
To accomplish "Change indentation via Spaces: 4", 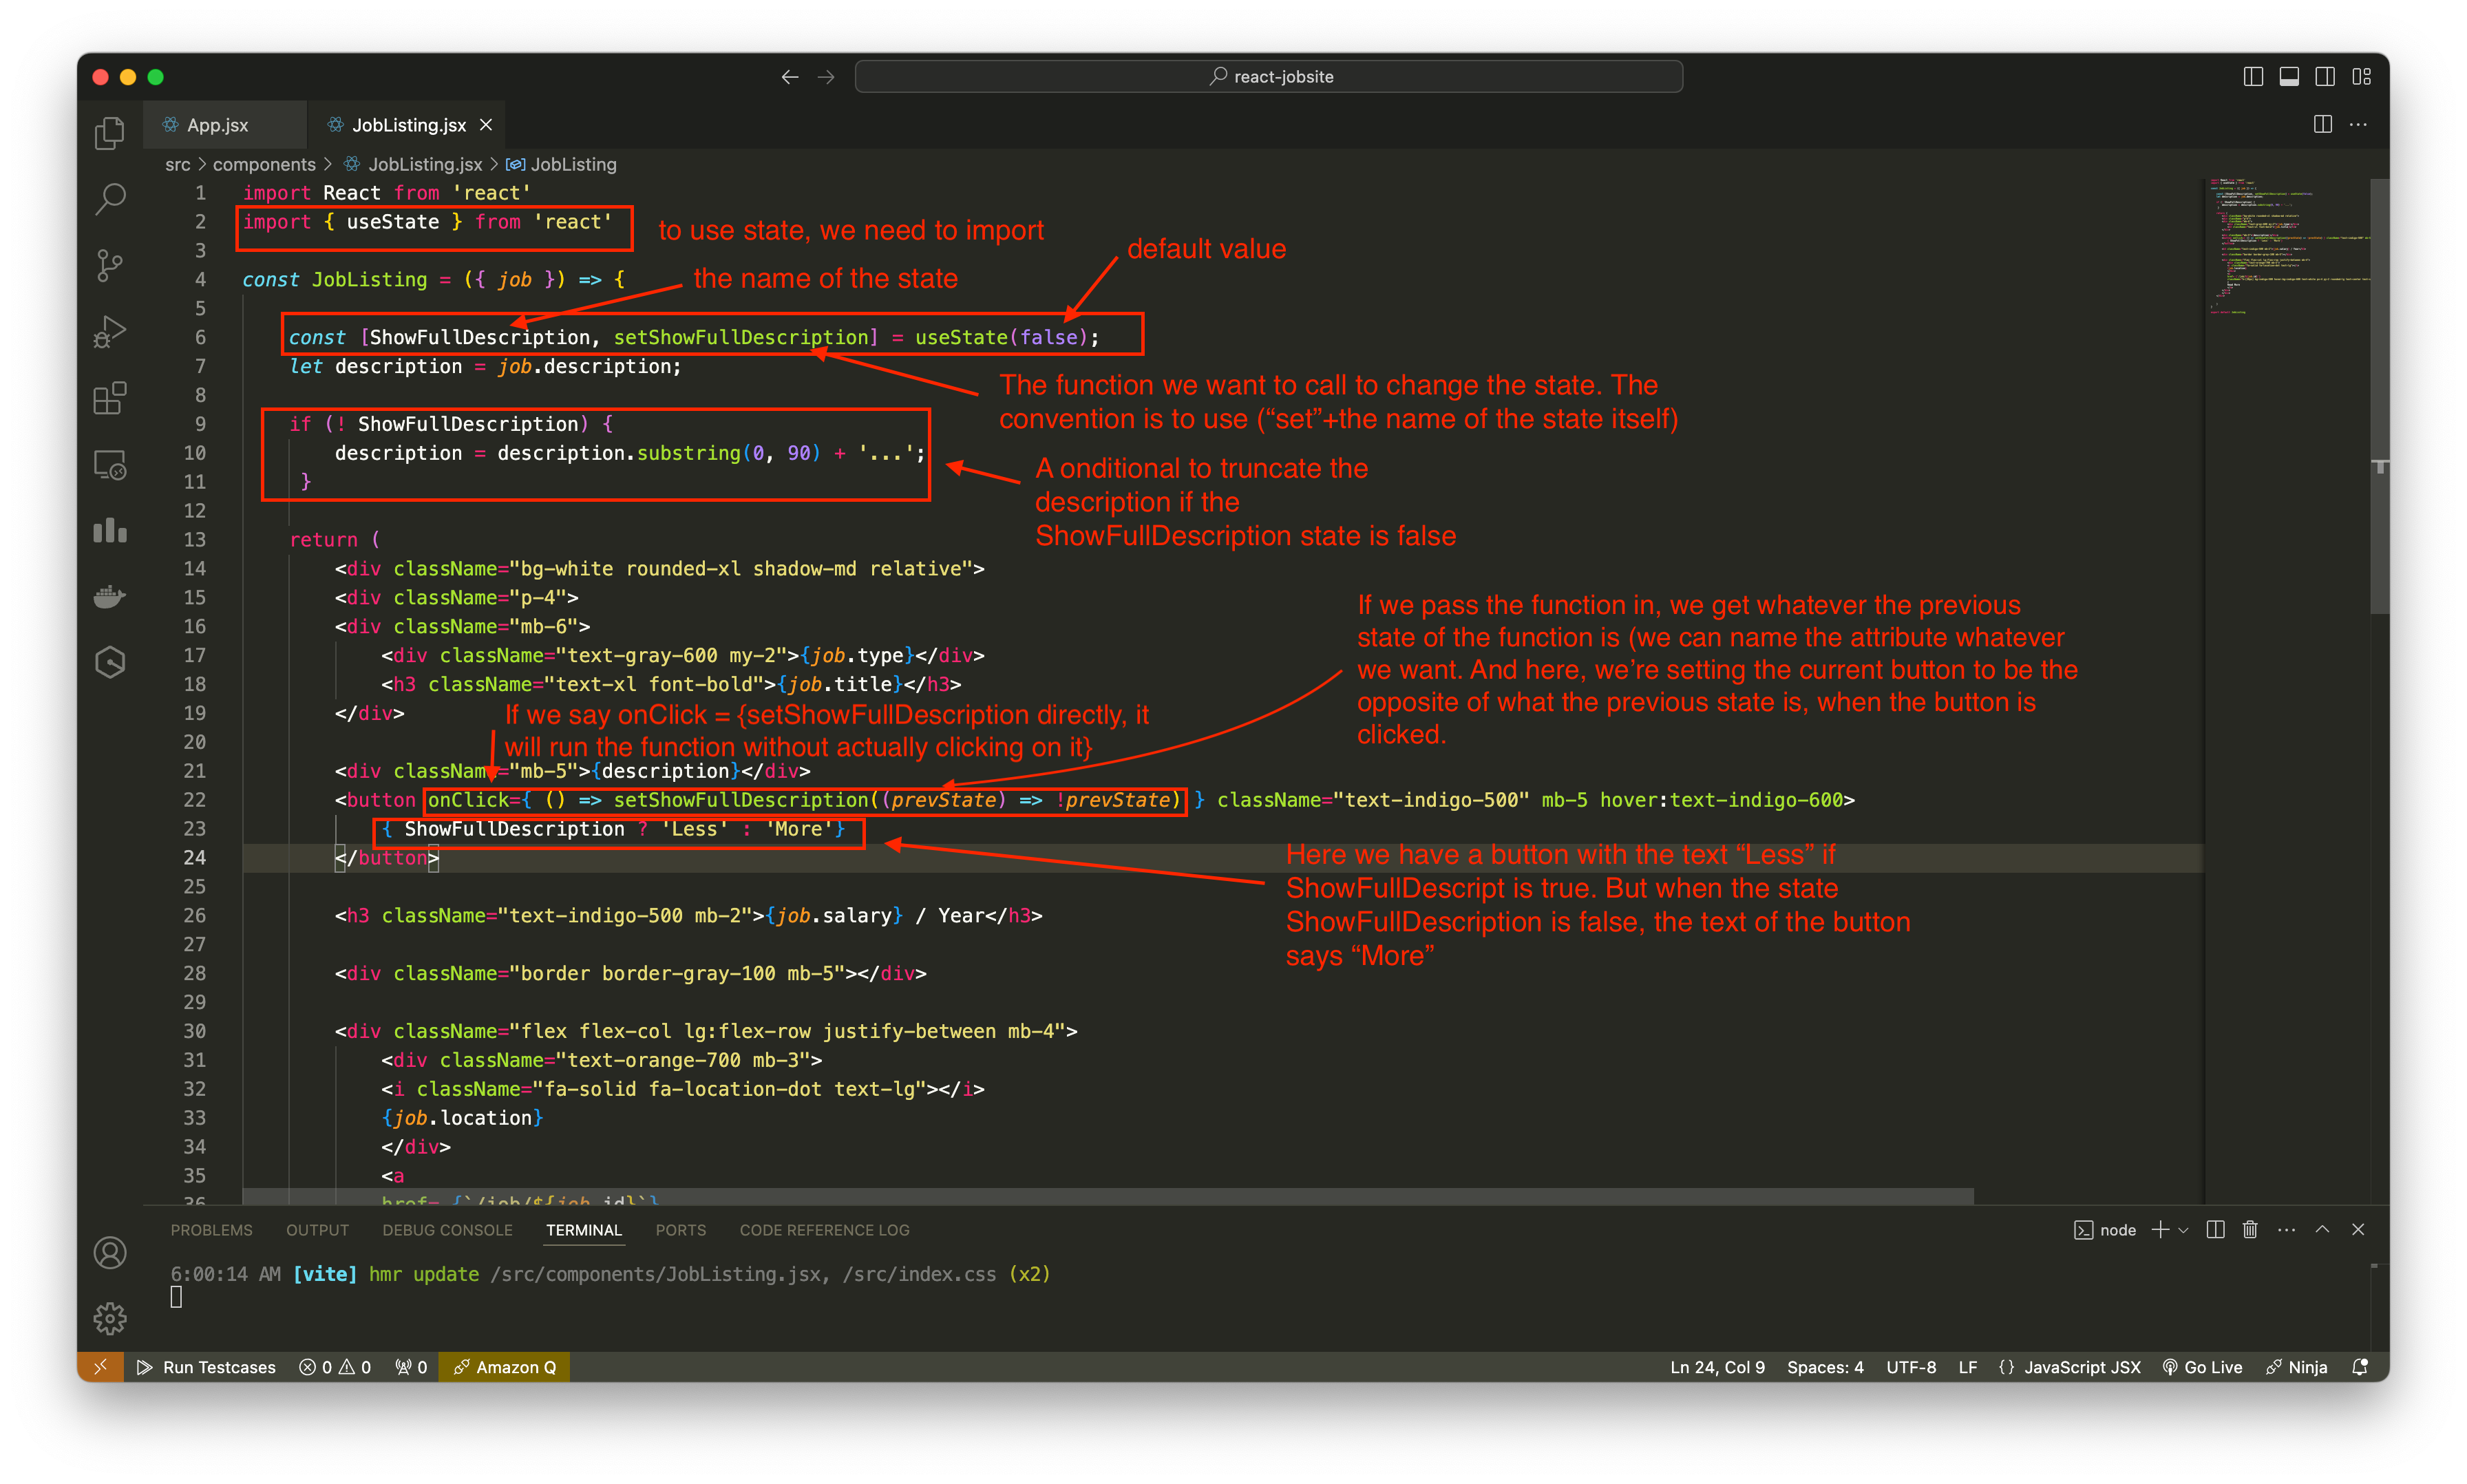I will click(1825, 1367).
